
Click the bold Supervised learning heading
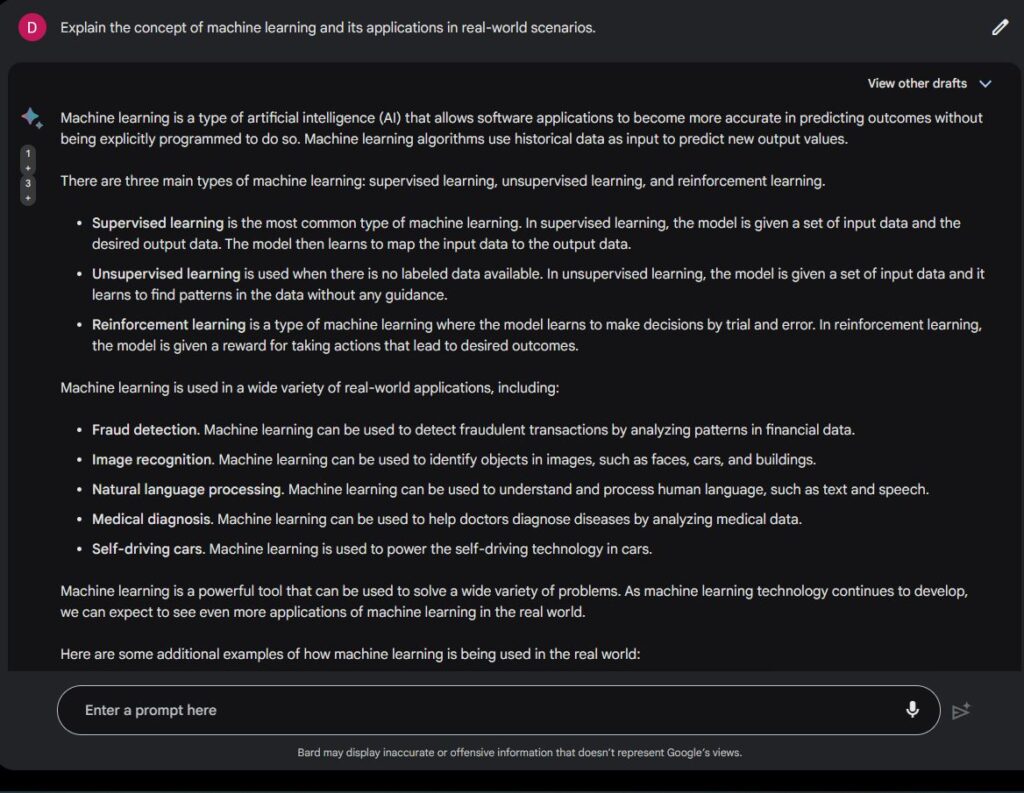(x=157, y=223)
